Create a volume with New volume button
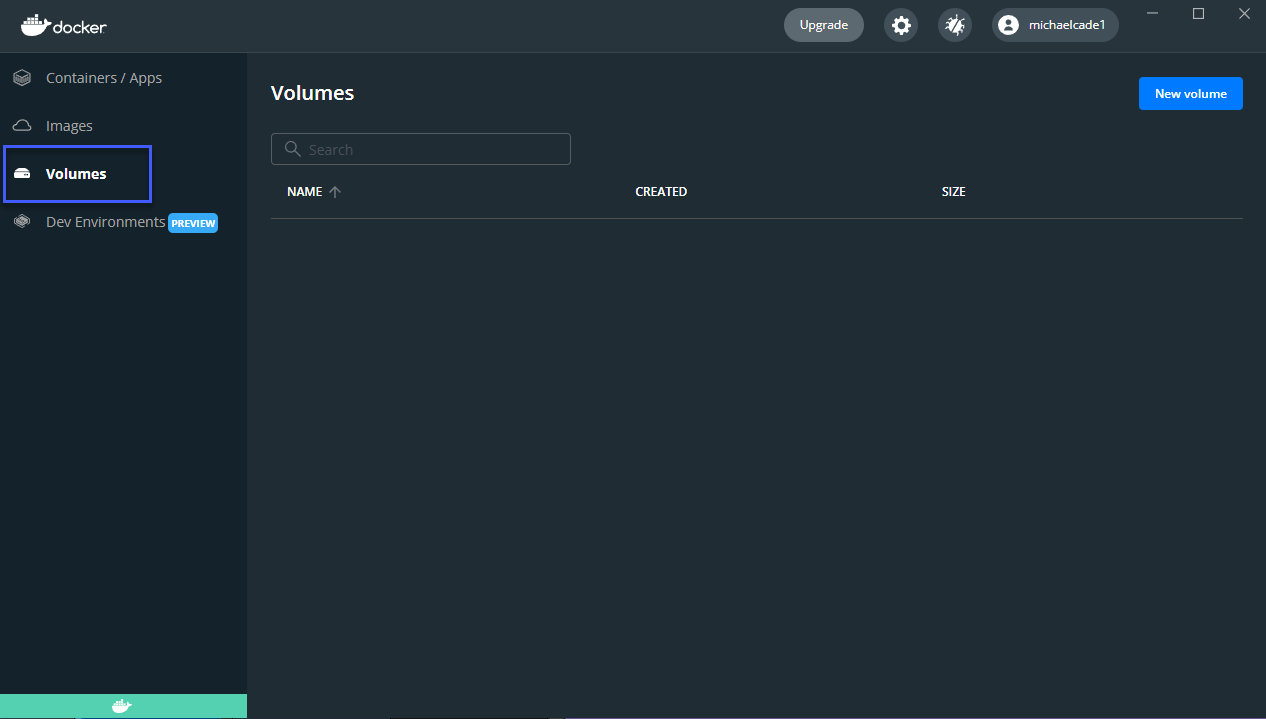The height and width of the screenshot is (719, 1266). pyautogui.click(x=1190, y=93)
